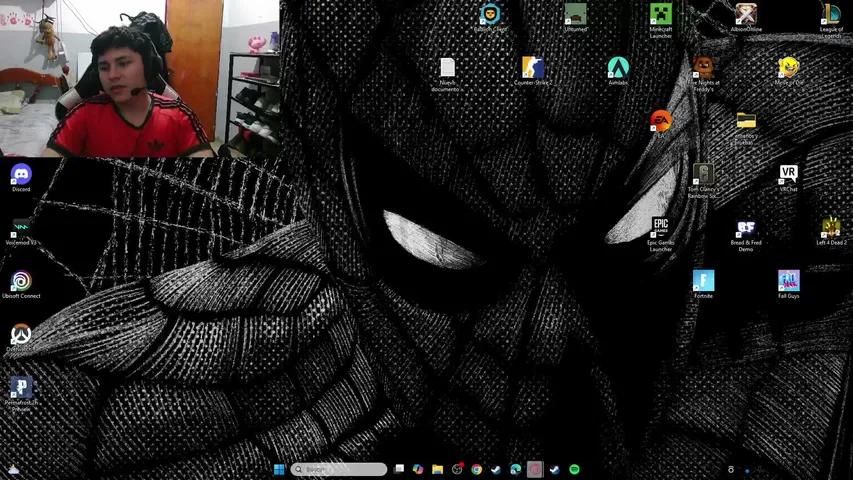This screenshot has height=480, width=853.
Task: Select the AlbionOnline shortcut
Action: point(746,14)
